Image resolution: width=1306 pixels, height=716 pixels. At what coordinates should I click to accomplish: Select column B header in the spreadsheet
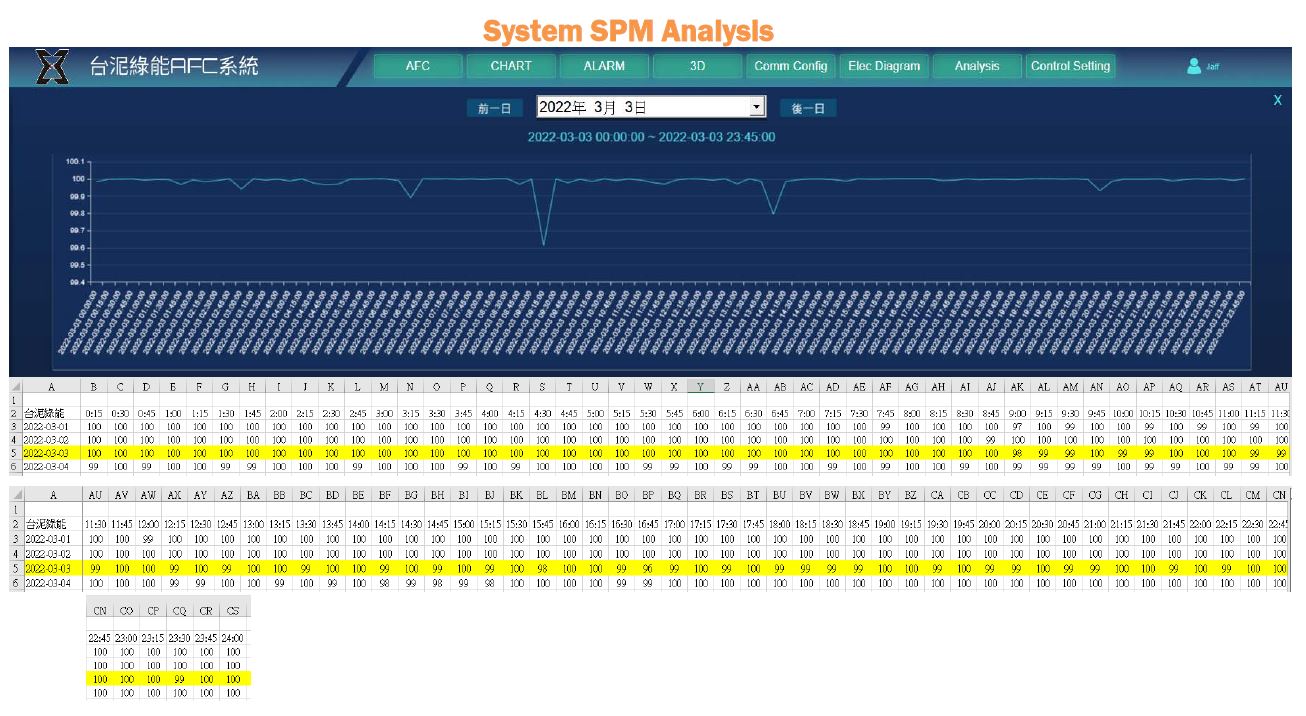(x=93, y=387)
